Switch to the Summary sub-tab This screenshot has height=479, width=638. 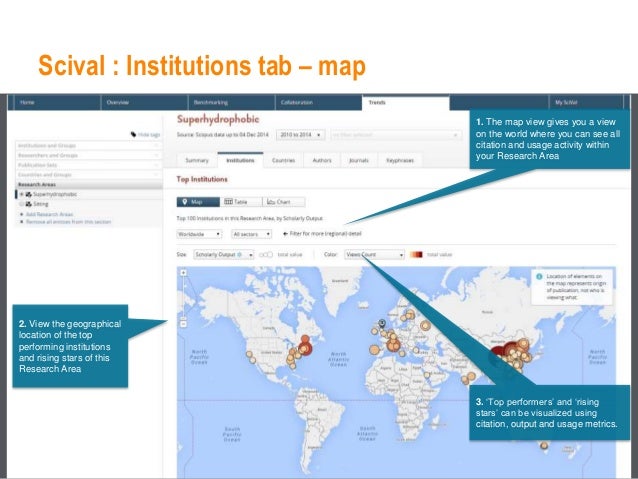click(197, 160)
